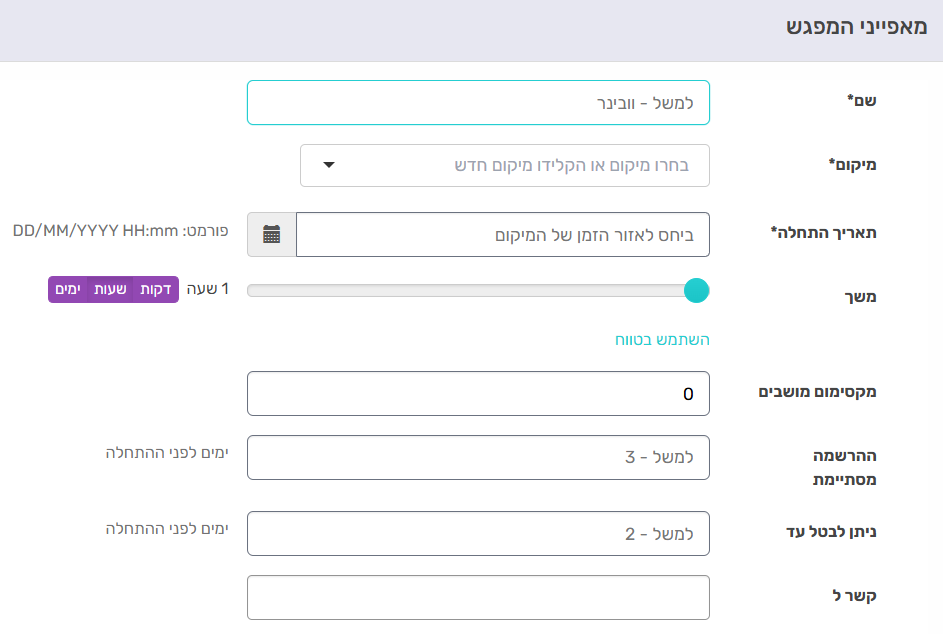The width and height of the screenshot is (943, 634).
Task: Open the calendar date picker icon
Action: (272, 235)
